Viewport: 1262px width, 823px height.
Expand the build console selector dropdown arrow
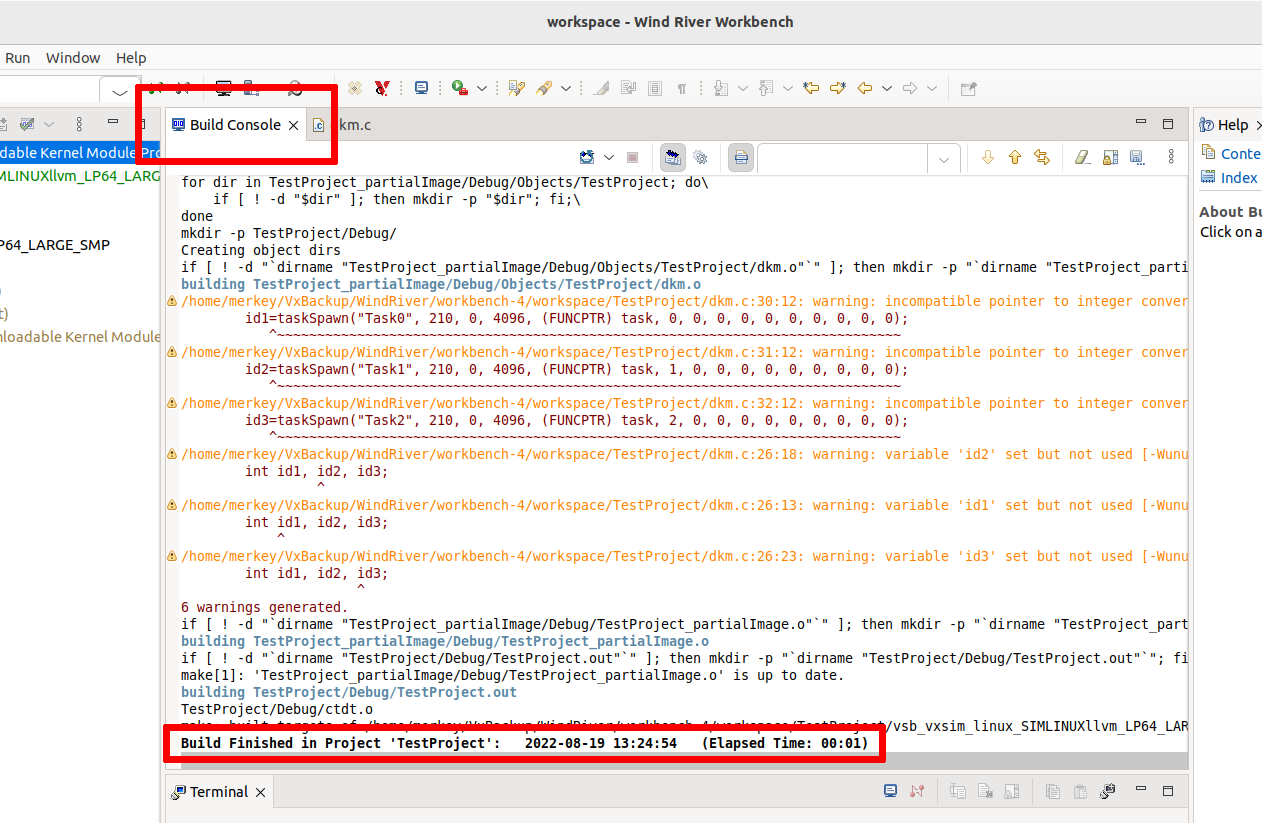point(609,157)
